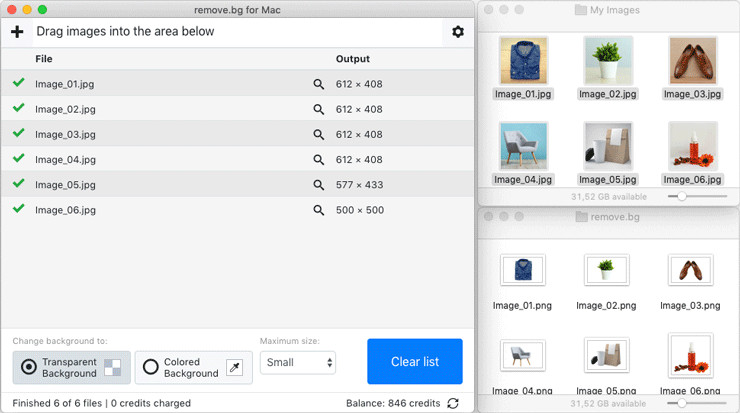Click the folder icon in remove.bg Finder title
Viewport: 740px width, 413px height.
pyautogui.click(x=581, y=217)
